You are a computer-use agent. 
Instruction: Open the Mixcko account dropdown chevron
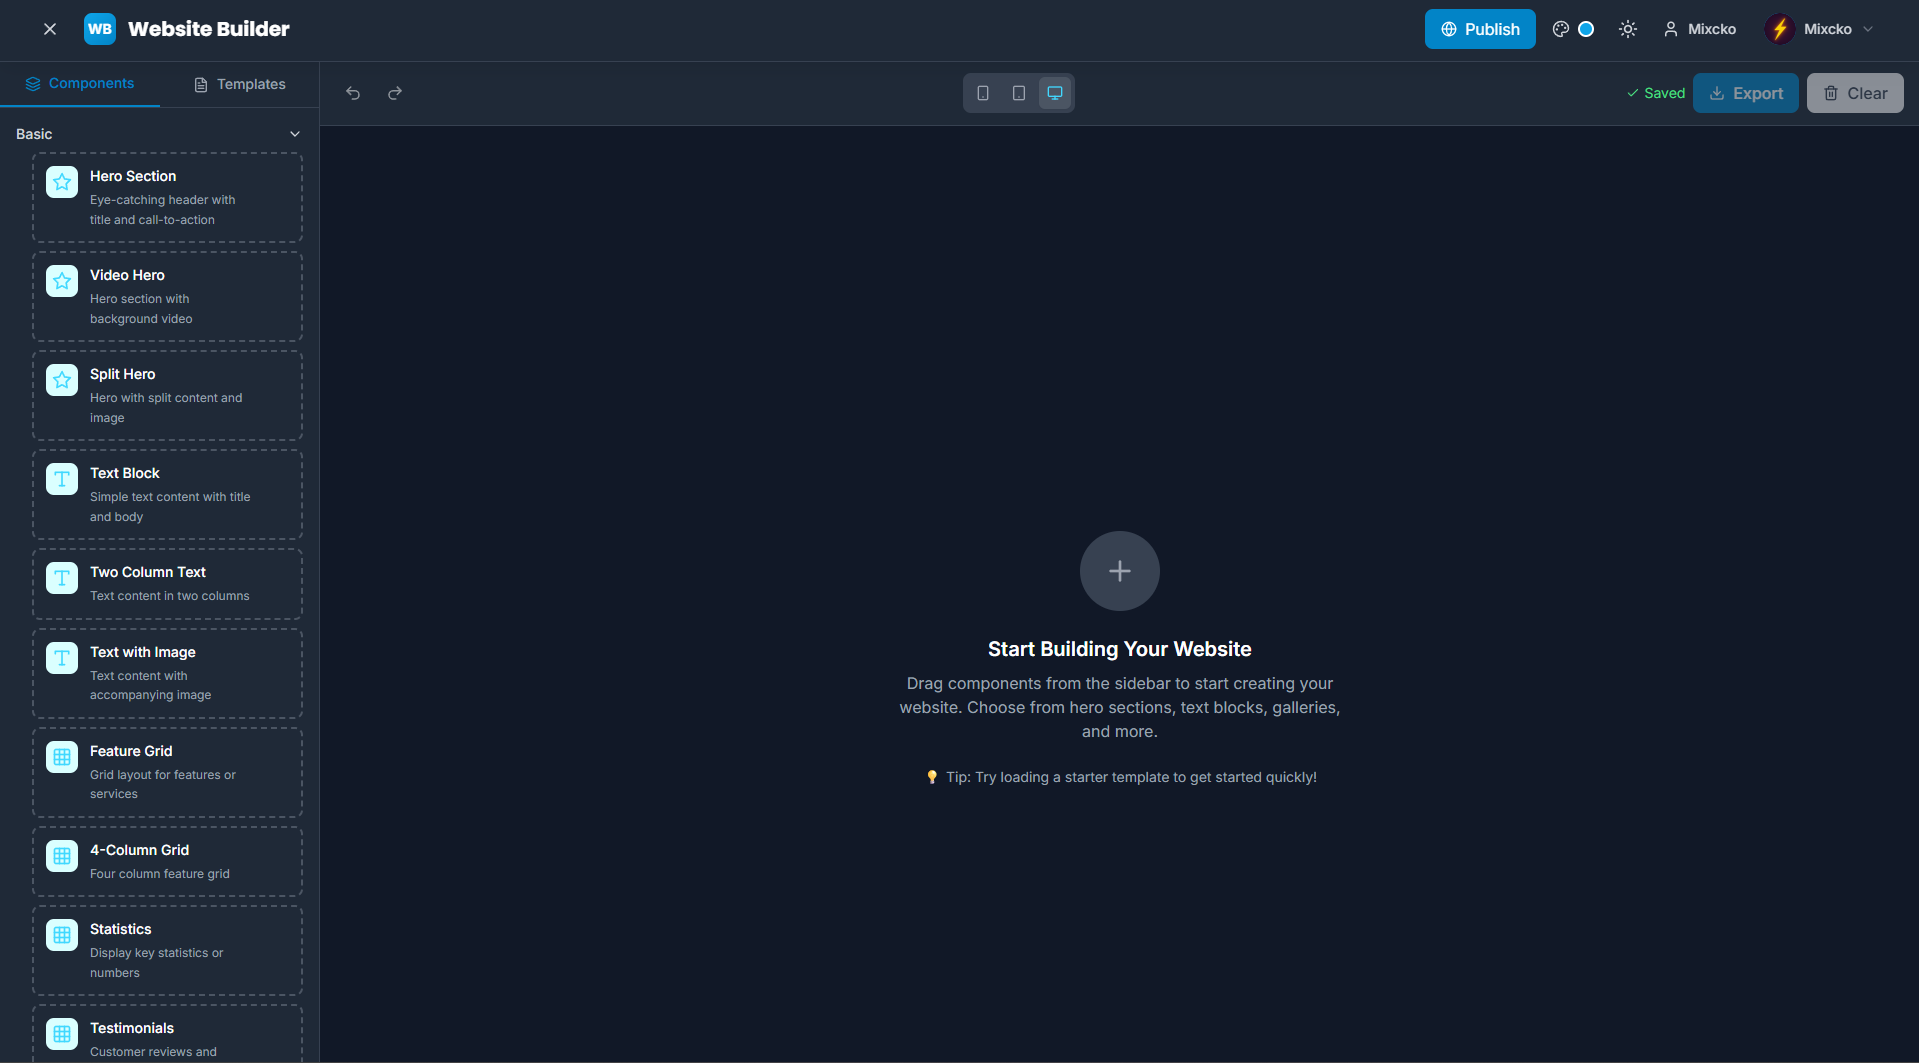pos(1868,29)
